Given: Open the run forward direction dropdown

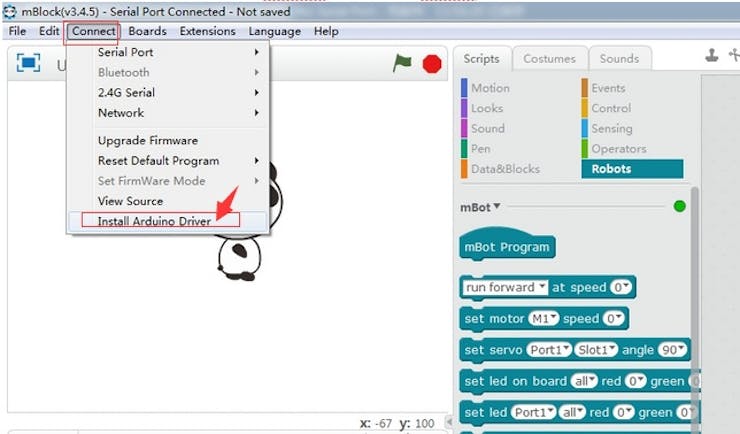Looking at the screenshot, I should click(x=505, y=287).
